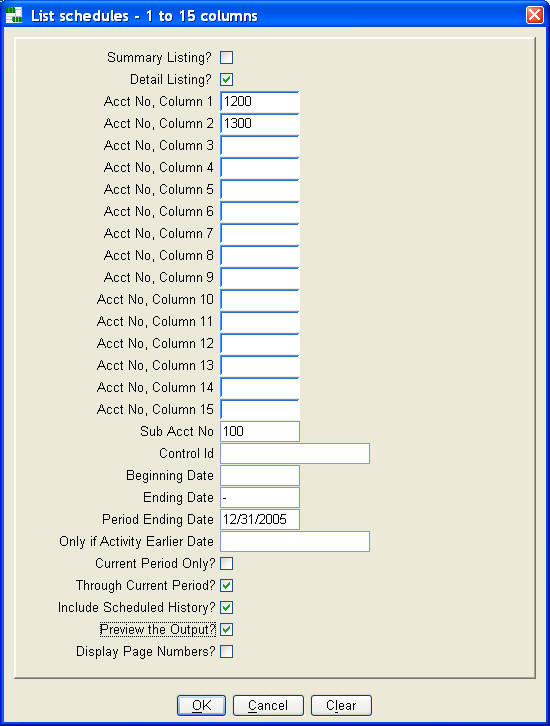Click the Period Ending Date field
The width and height of the screenshot is (550, 726).
(x=260, y=519)
